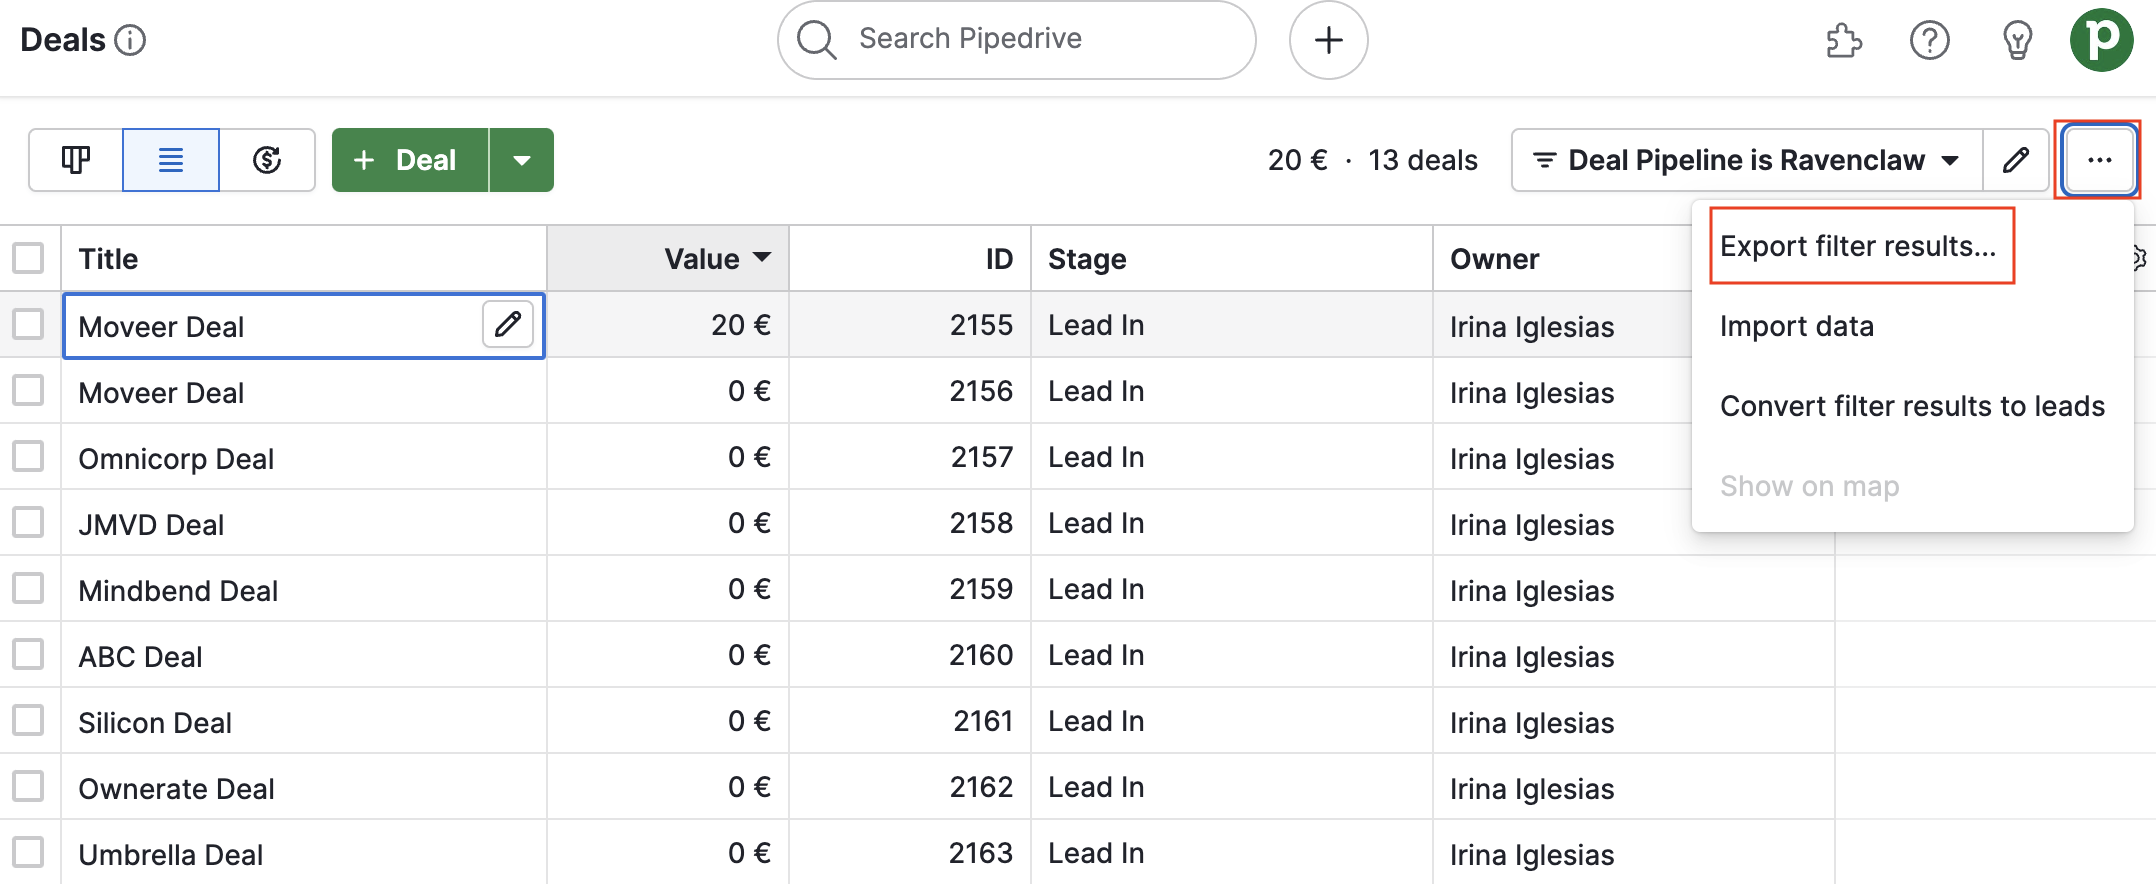
Task: Open the Umbrella Deal title
Action: point(171,855)
